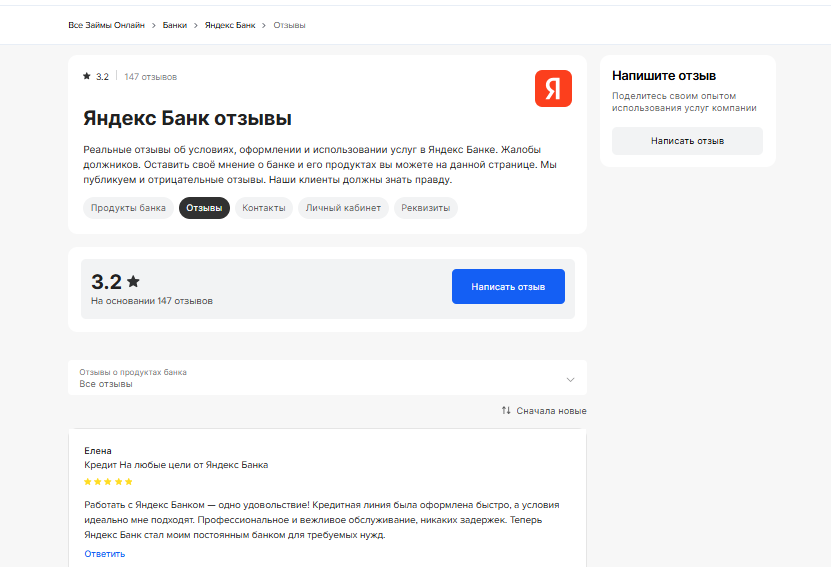Click the blue Написать отзыв button
The height and width of the screenshot is (567, 831).
tap(508, 287)
